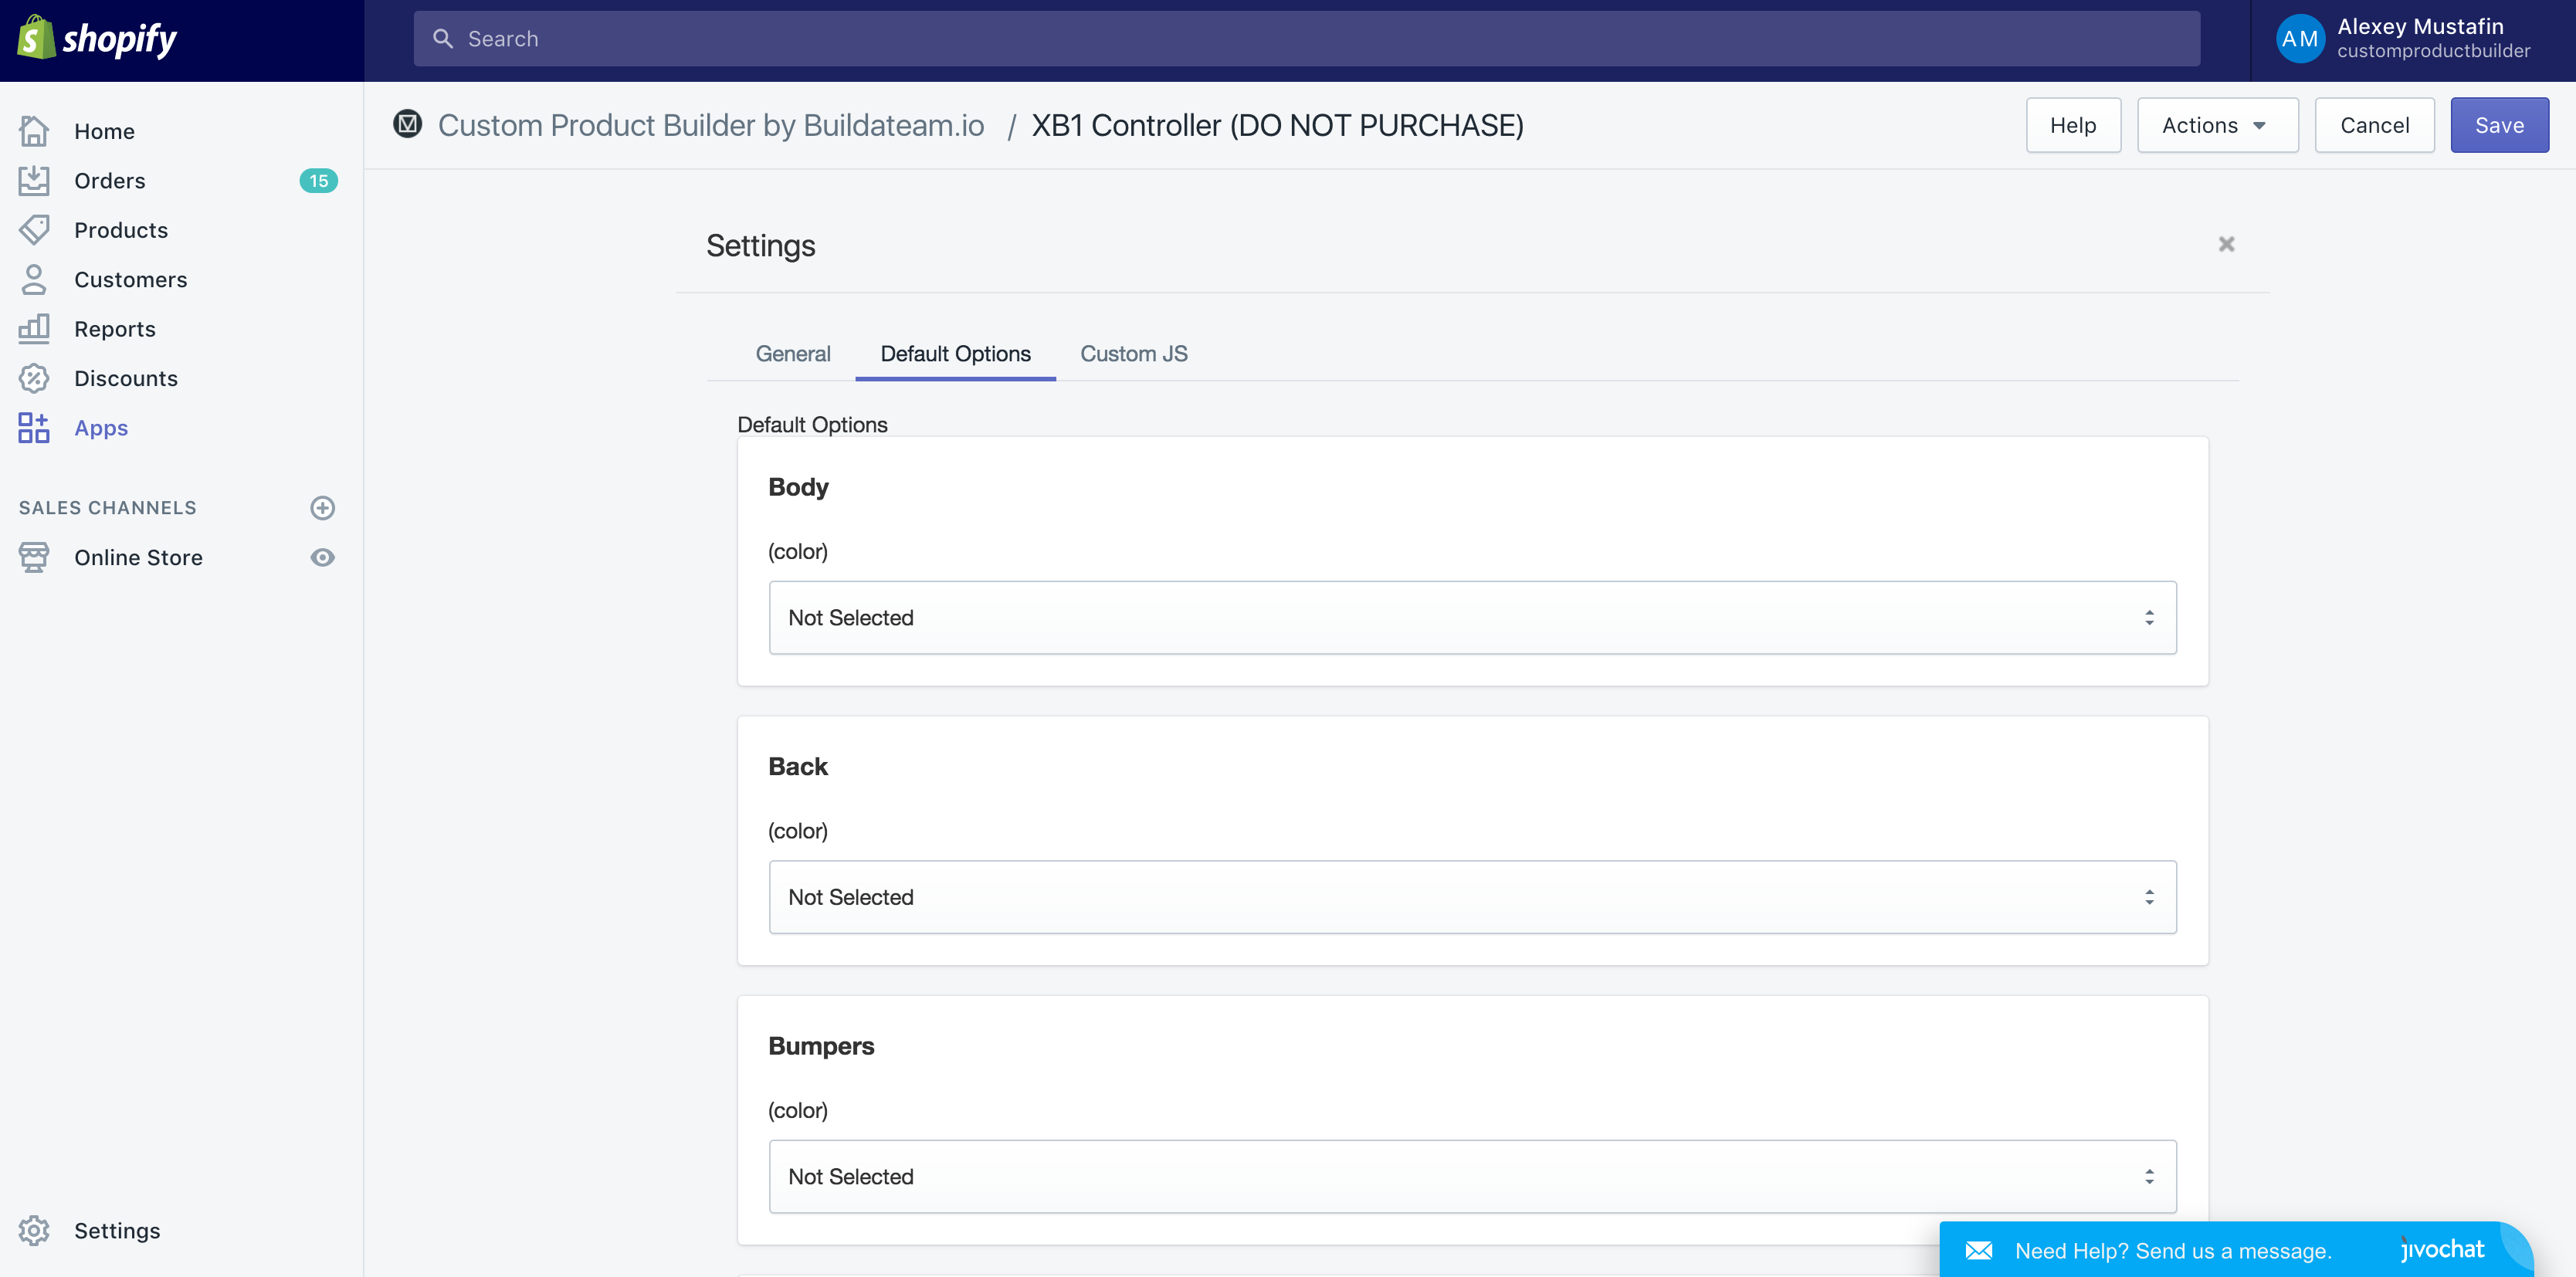Image resolution: width=2576 pixels, height=1277 pixels.
Task: Click Custom Product Builder by Buildateam.io breadcrumb
Action: coord(711,125)
